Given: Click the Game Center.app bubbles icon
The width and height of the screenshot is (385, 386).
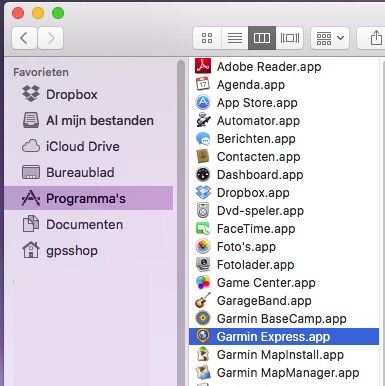Looking at the screenshot, I should point(203,282).
